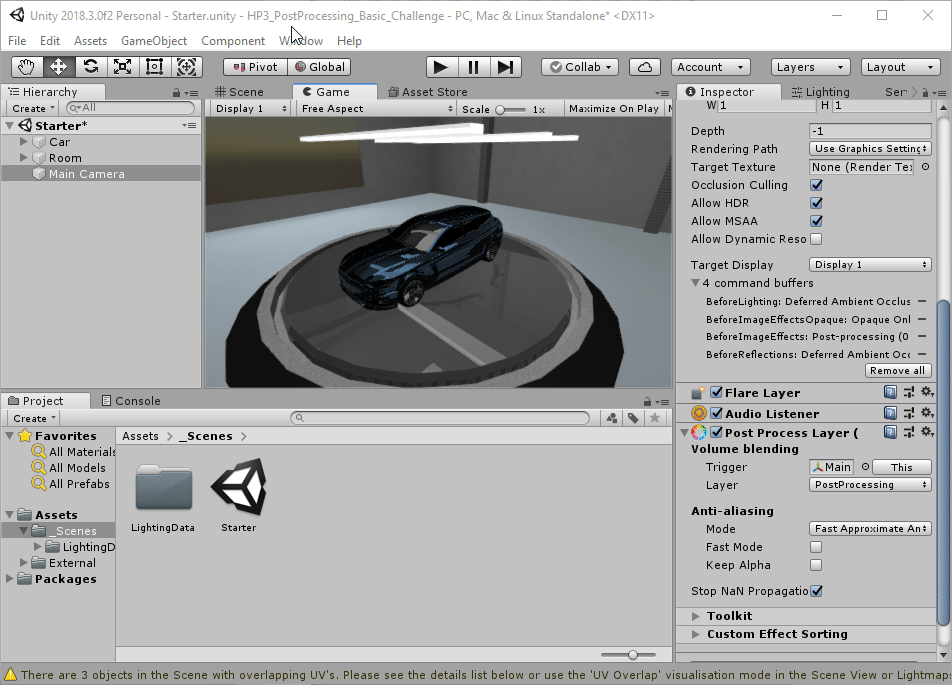Expand the Car object in Hierarchy

click(24, 142)
